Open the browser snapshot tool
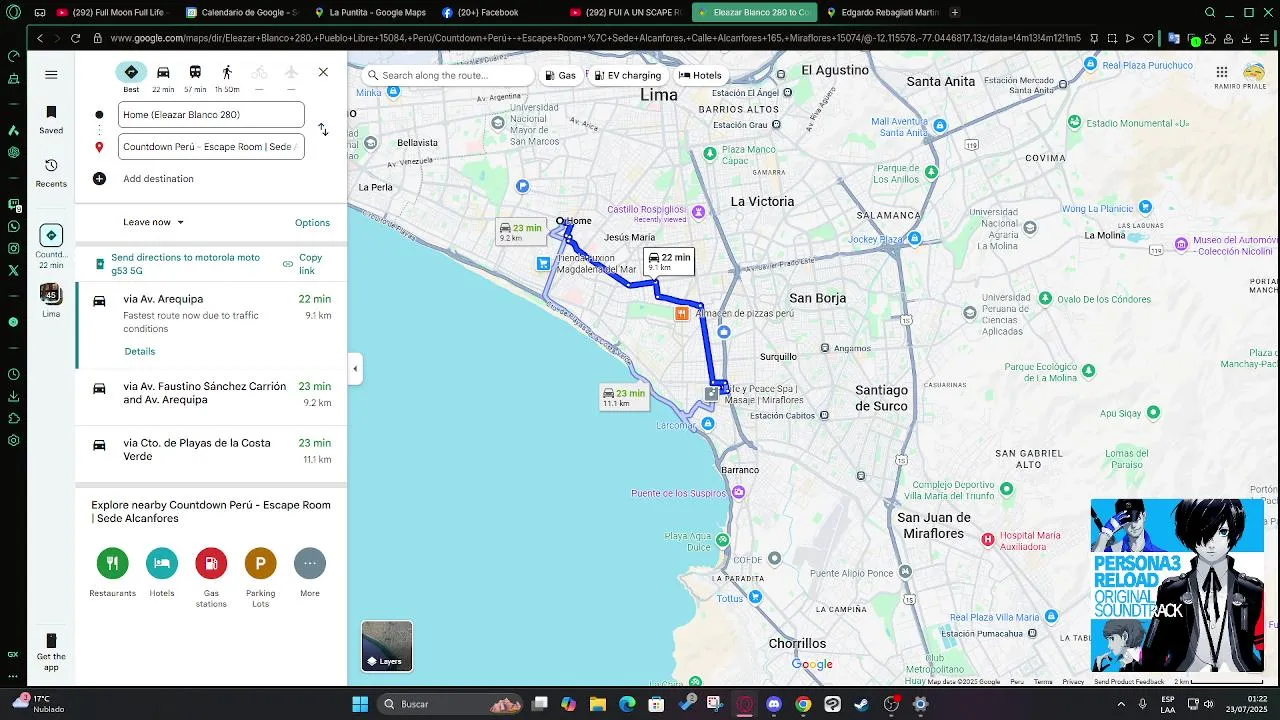Viewport: 1280px width, 720px height. [x=1112, y=38]
